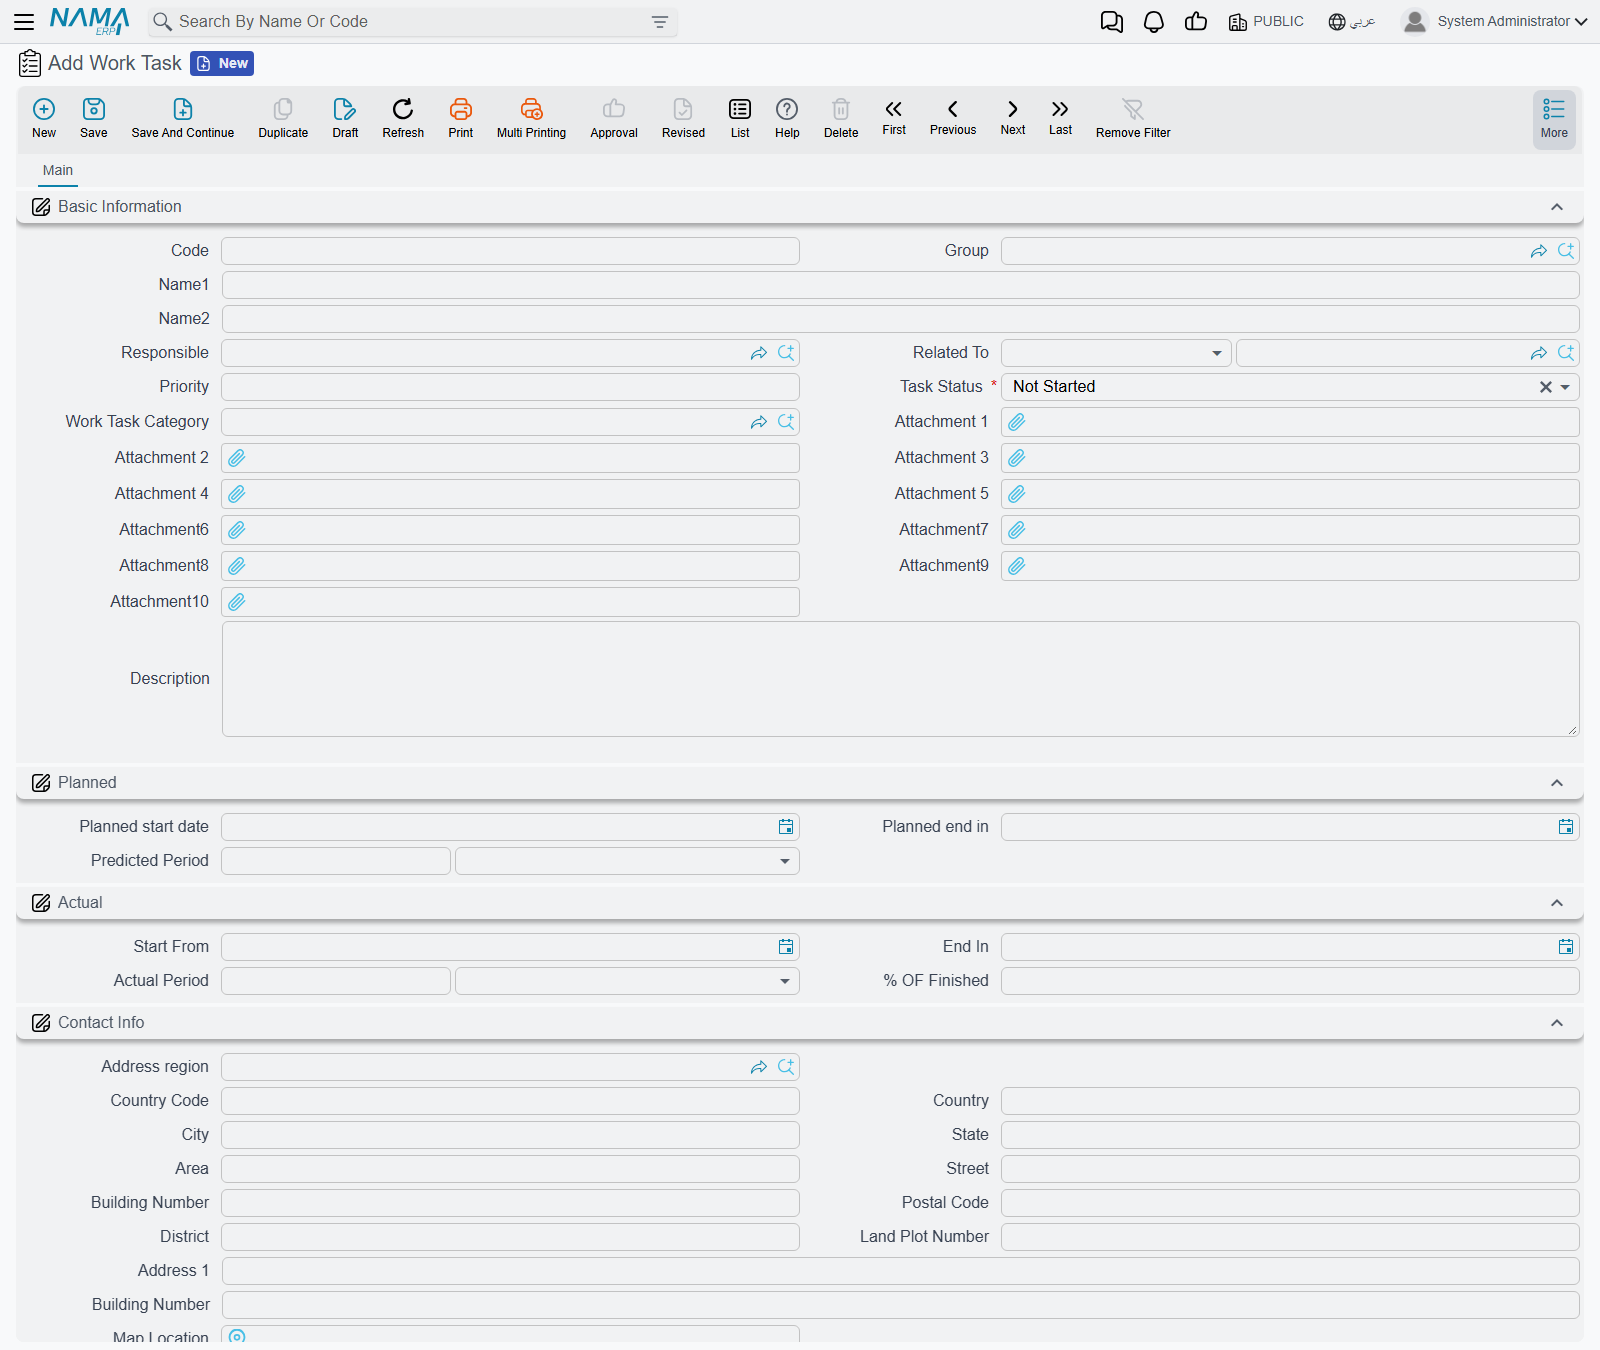Click the Approval toolbar icon

614,118
